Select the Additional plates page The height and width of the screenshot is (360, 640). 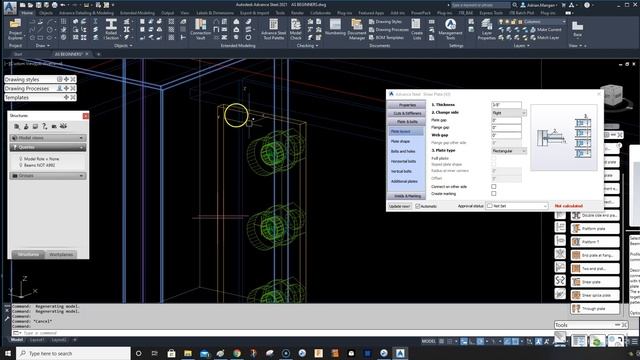pyautogui.click(x=404, y=181)
